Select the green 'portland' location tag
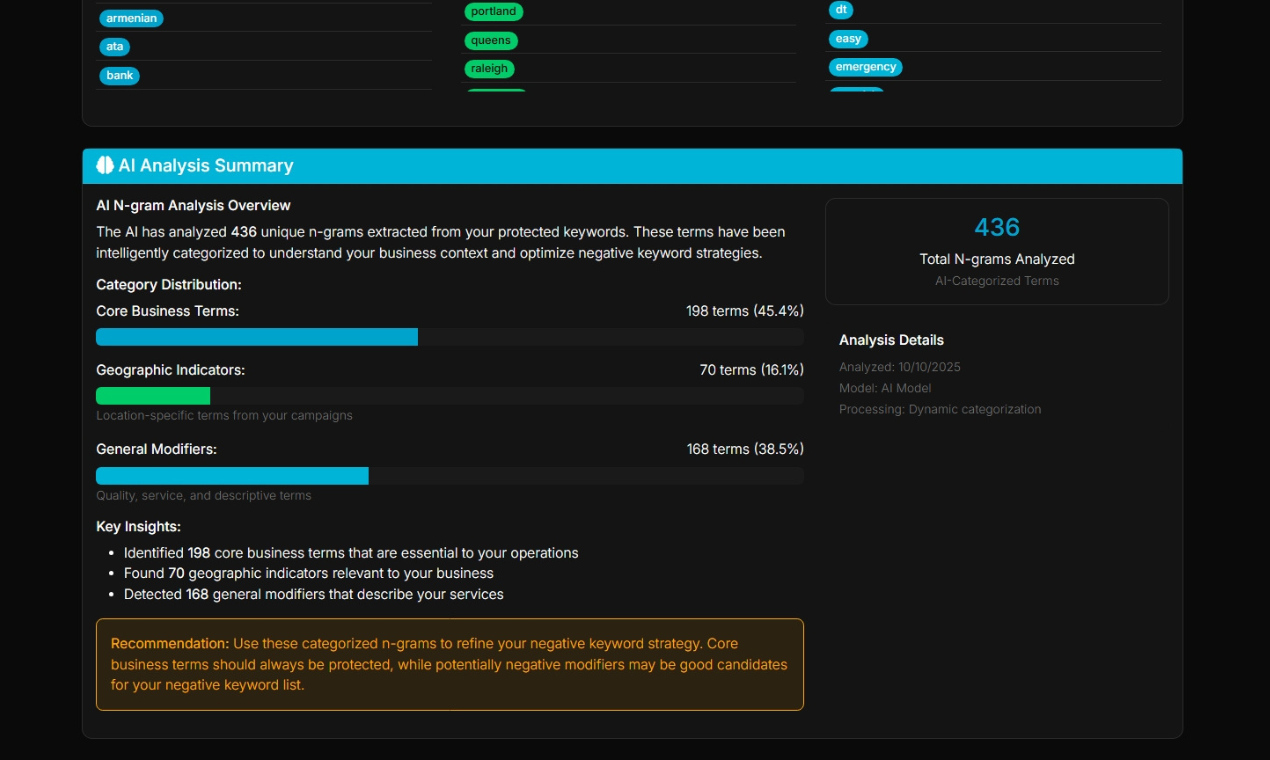Image resolution: width=1270 pixels, height=760 pixels. click(493, 12)
